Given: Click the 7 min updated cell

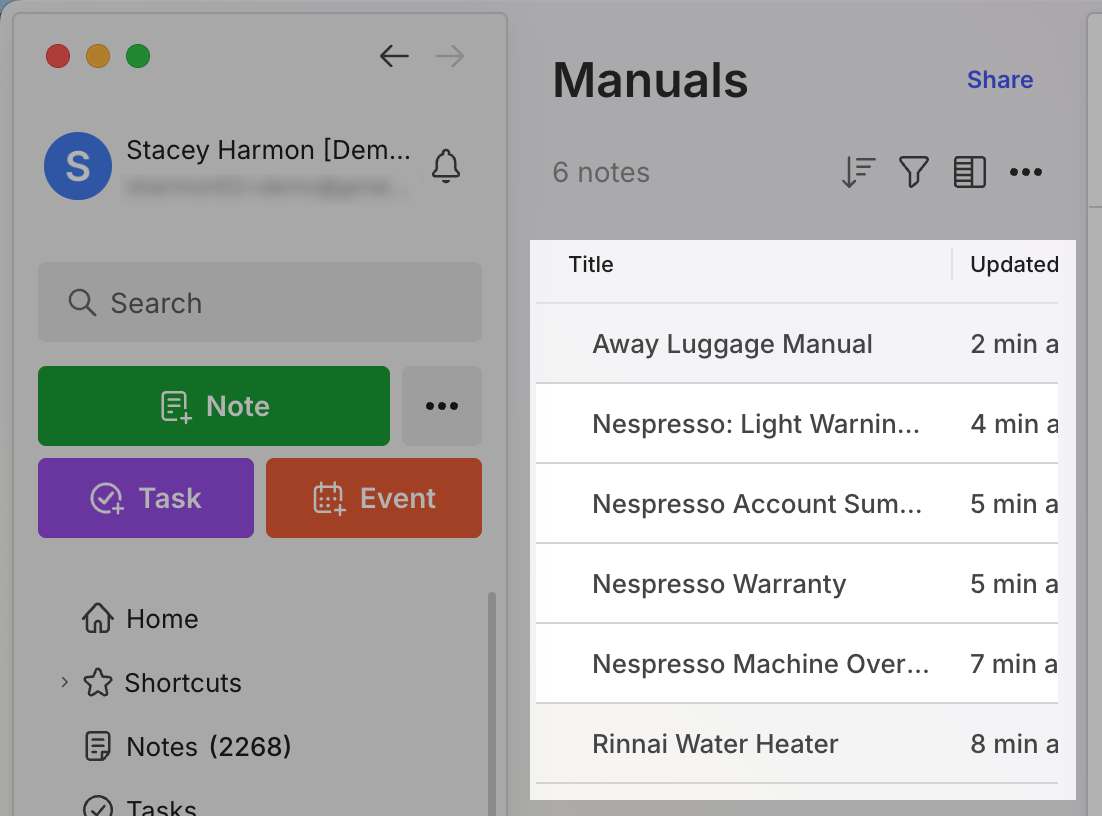Looking at the screenshot, I should point(1014,663).
